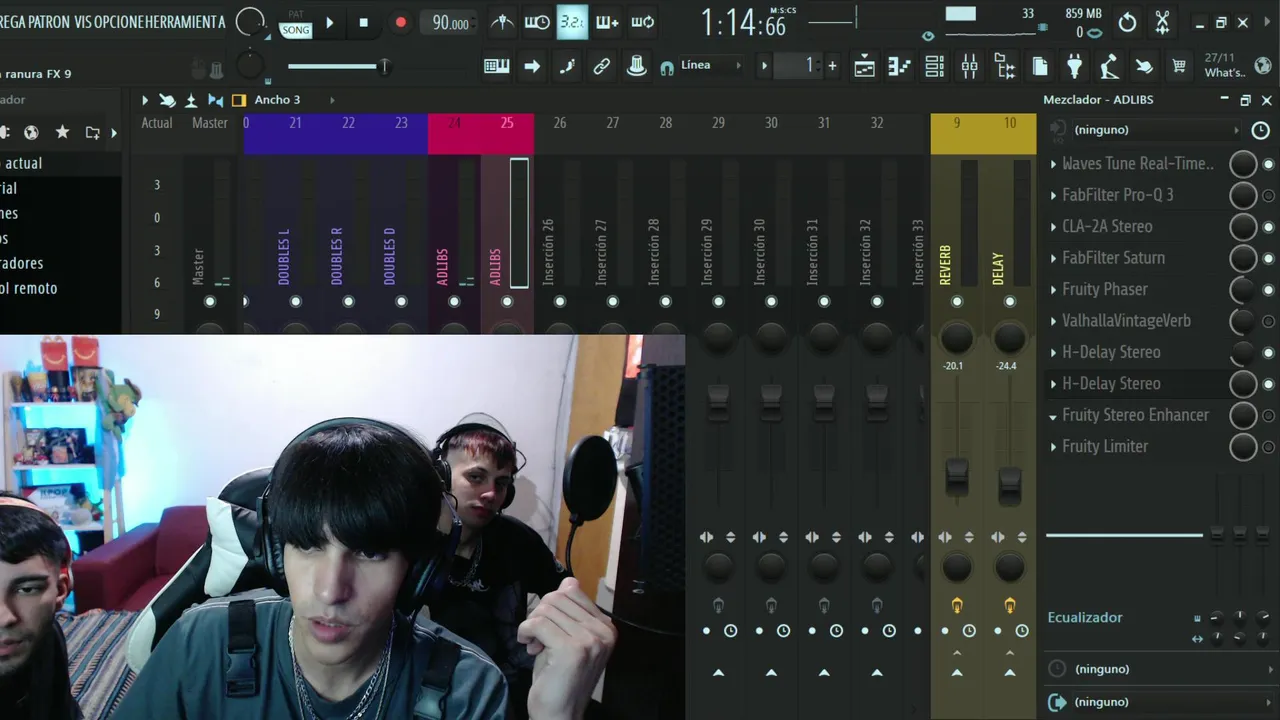This screenshot has width=1280, height=720.
Task: Expand the Waves Tune Real-Time slot arrow
Action: [1053, 164]
